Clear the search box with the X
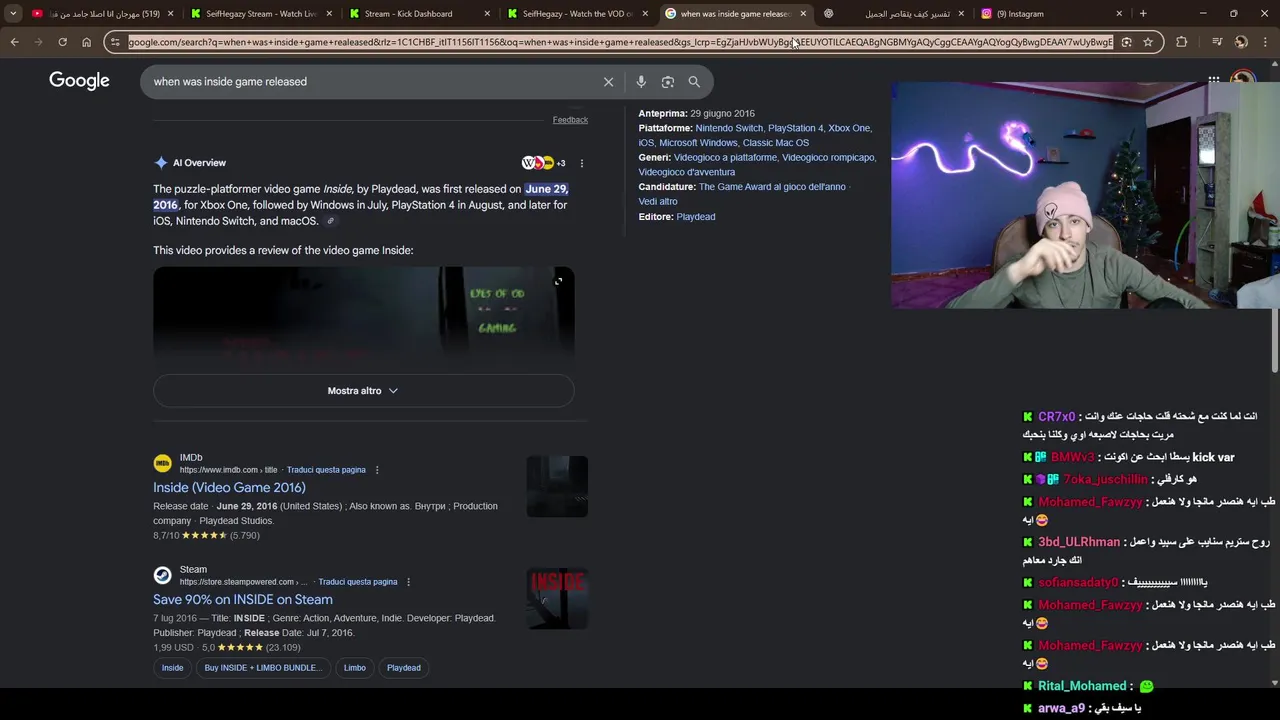This screenshot has height=720, width=1280. click(x=608, y=82)
